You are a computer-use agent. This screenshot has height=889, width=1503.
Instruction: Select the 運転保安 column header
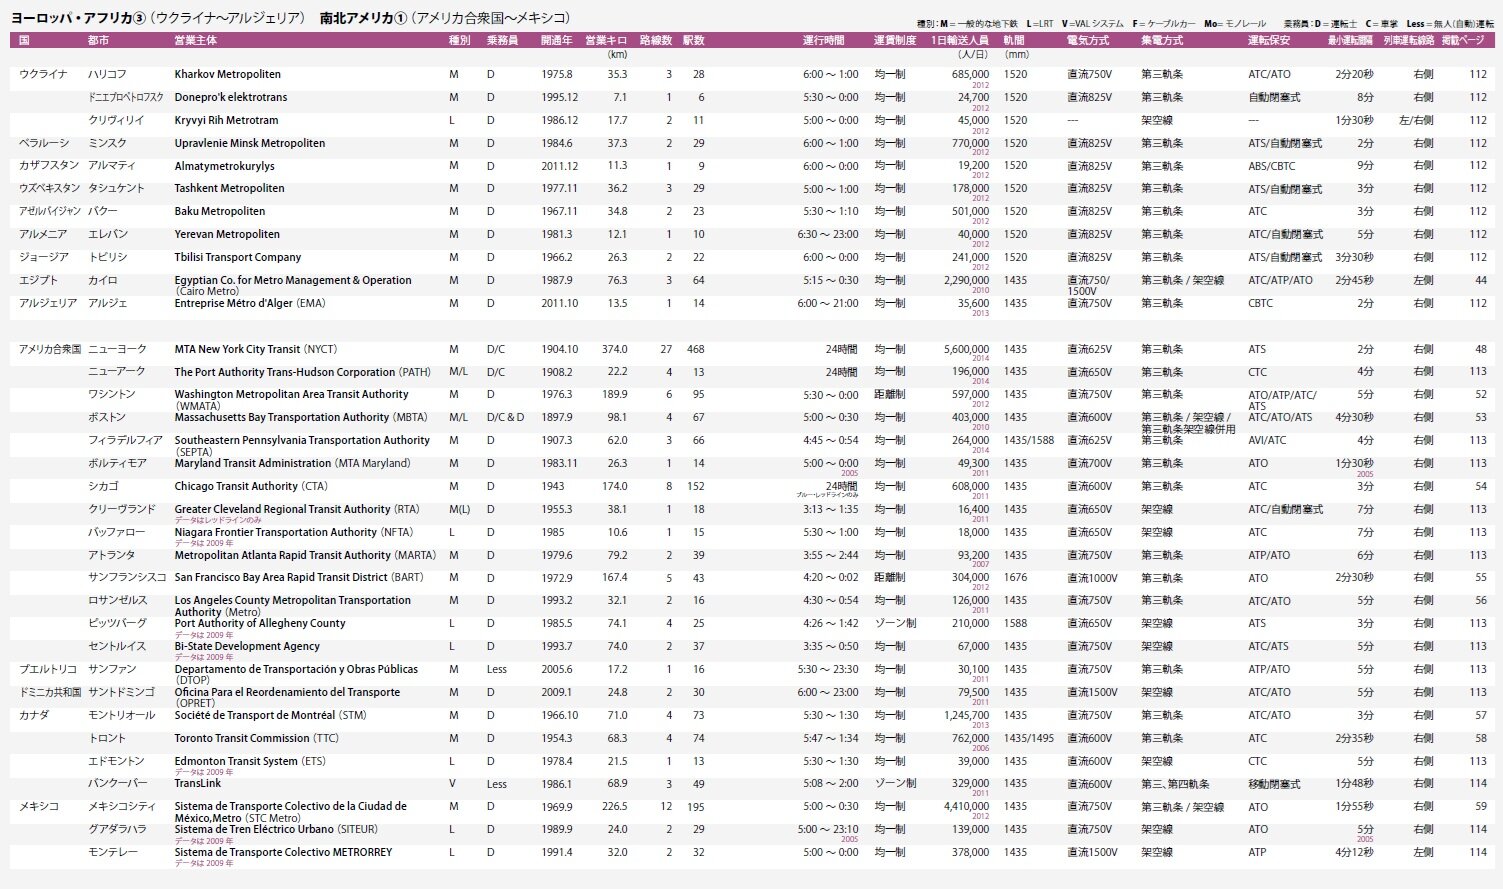pos(1269,40)
